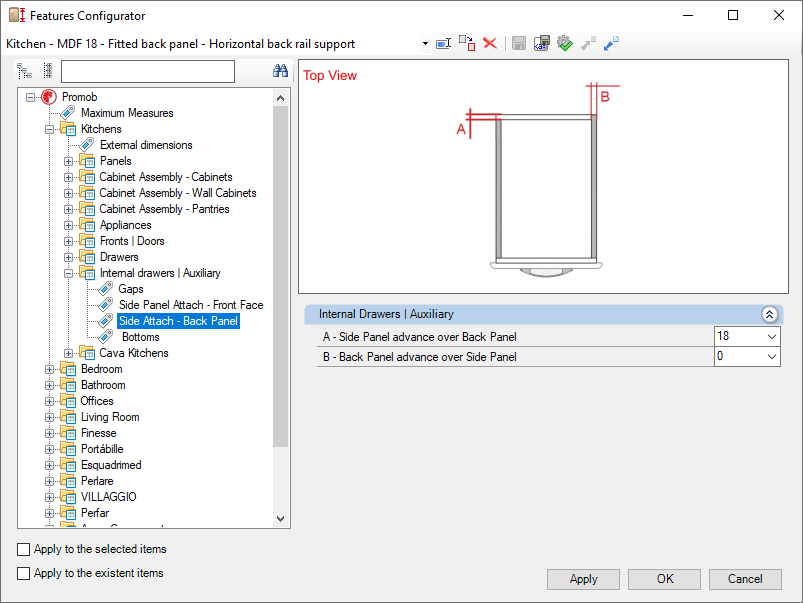Click the expand all tree icon
This screenshot has width=803, height=603.
tap(25, 71)
